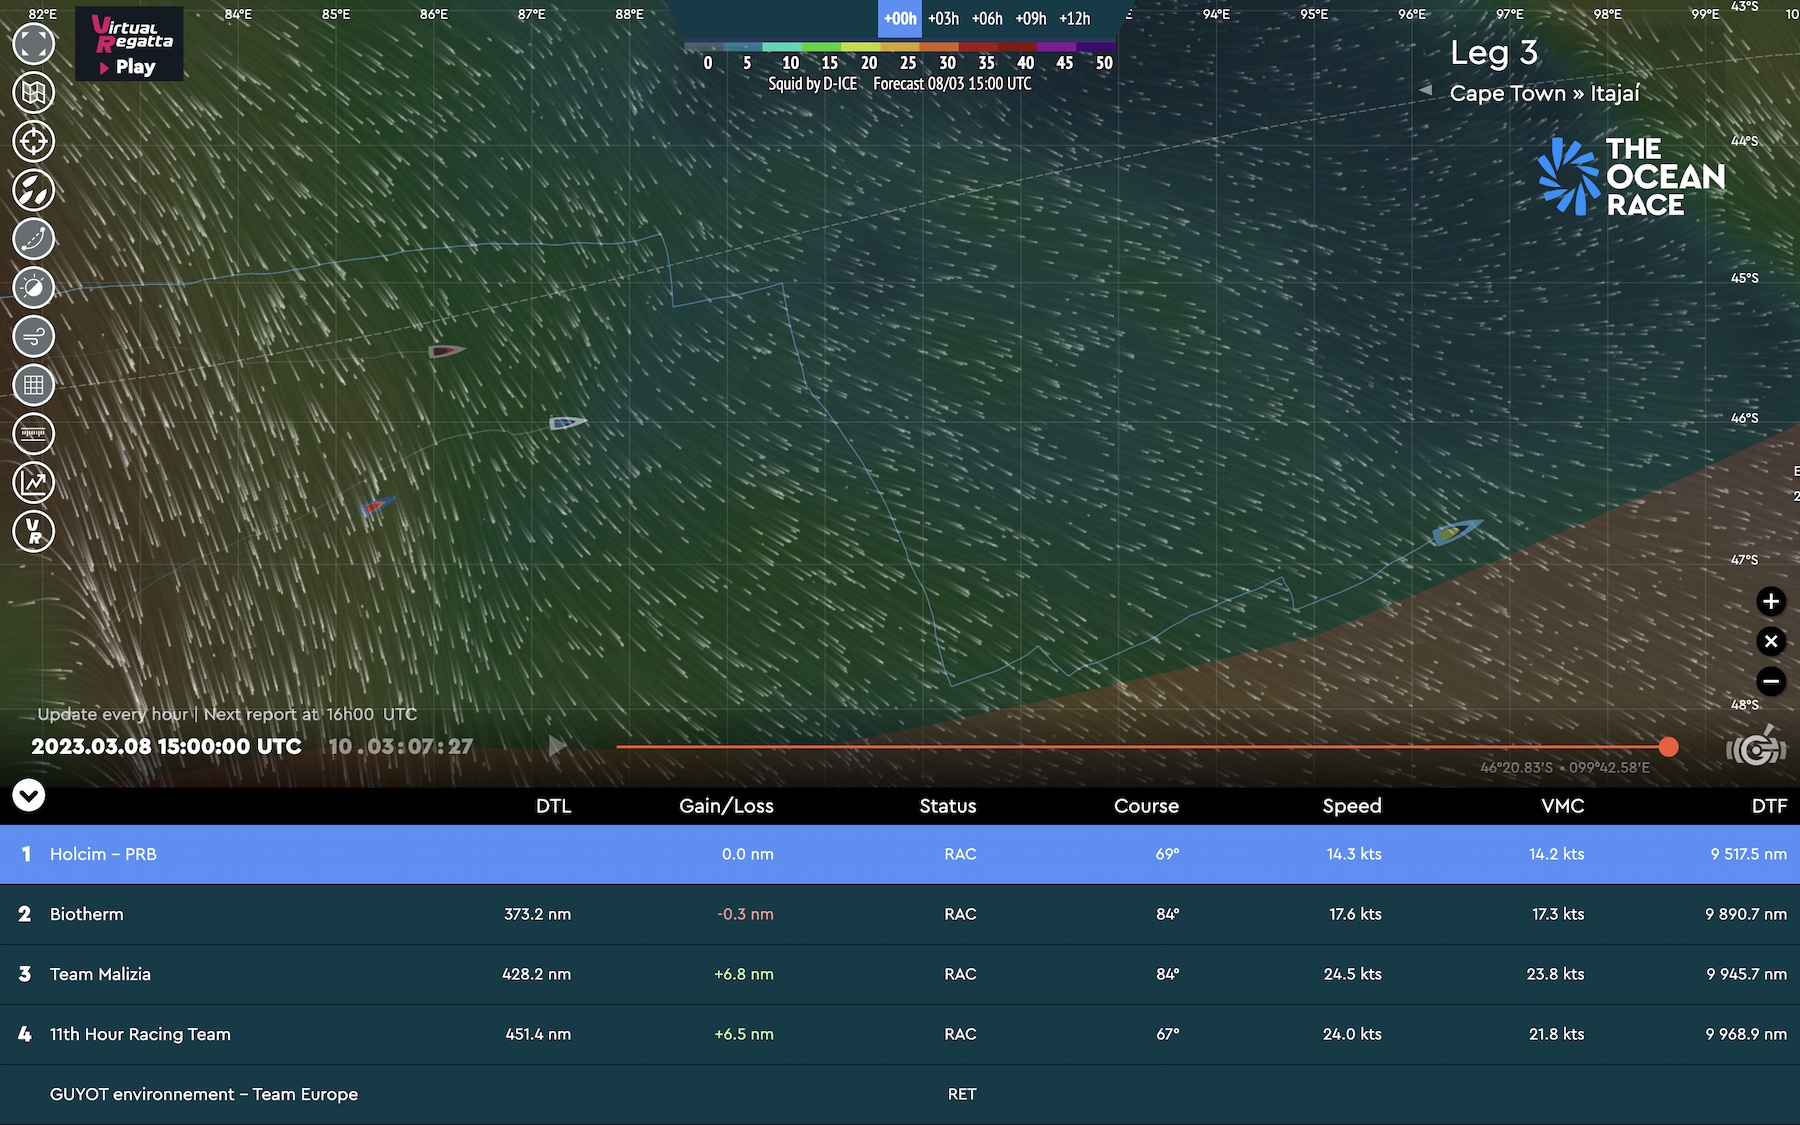
Task: Click Team Malizia's 23.8 kts VMC value
Action: [1555, 974]
